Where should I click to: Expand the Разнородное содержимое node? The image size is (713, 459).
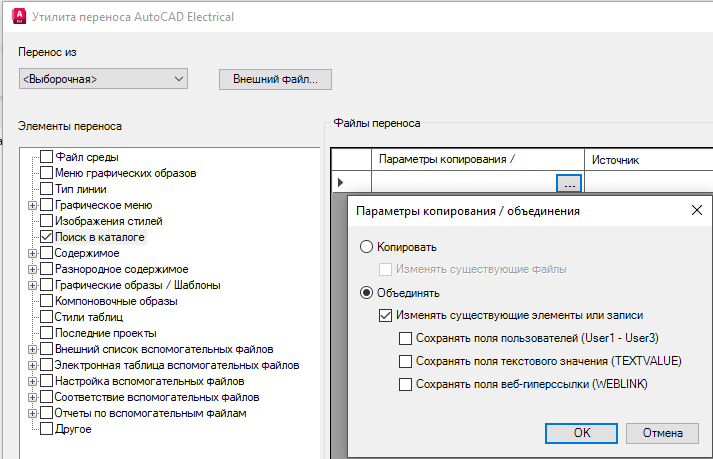point(32,269)
